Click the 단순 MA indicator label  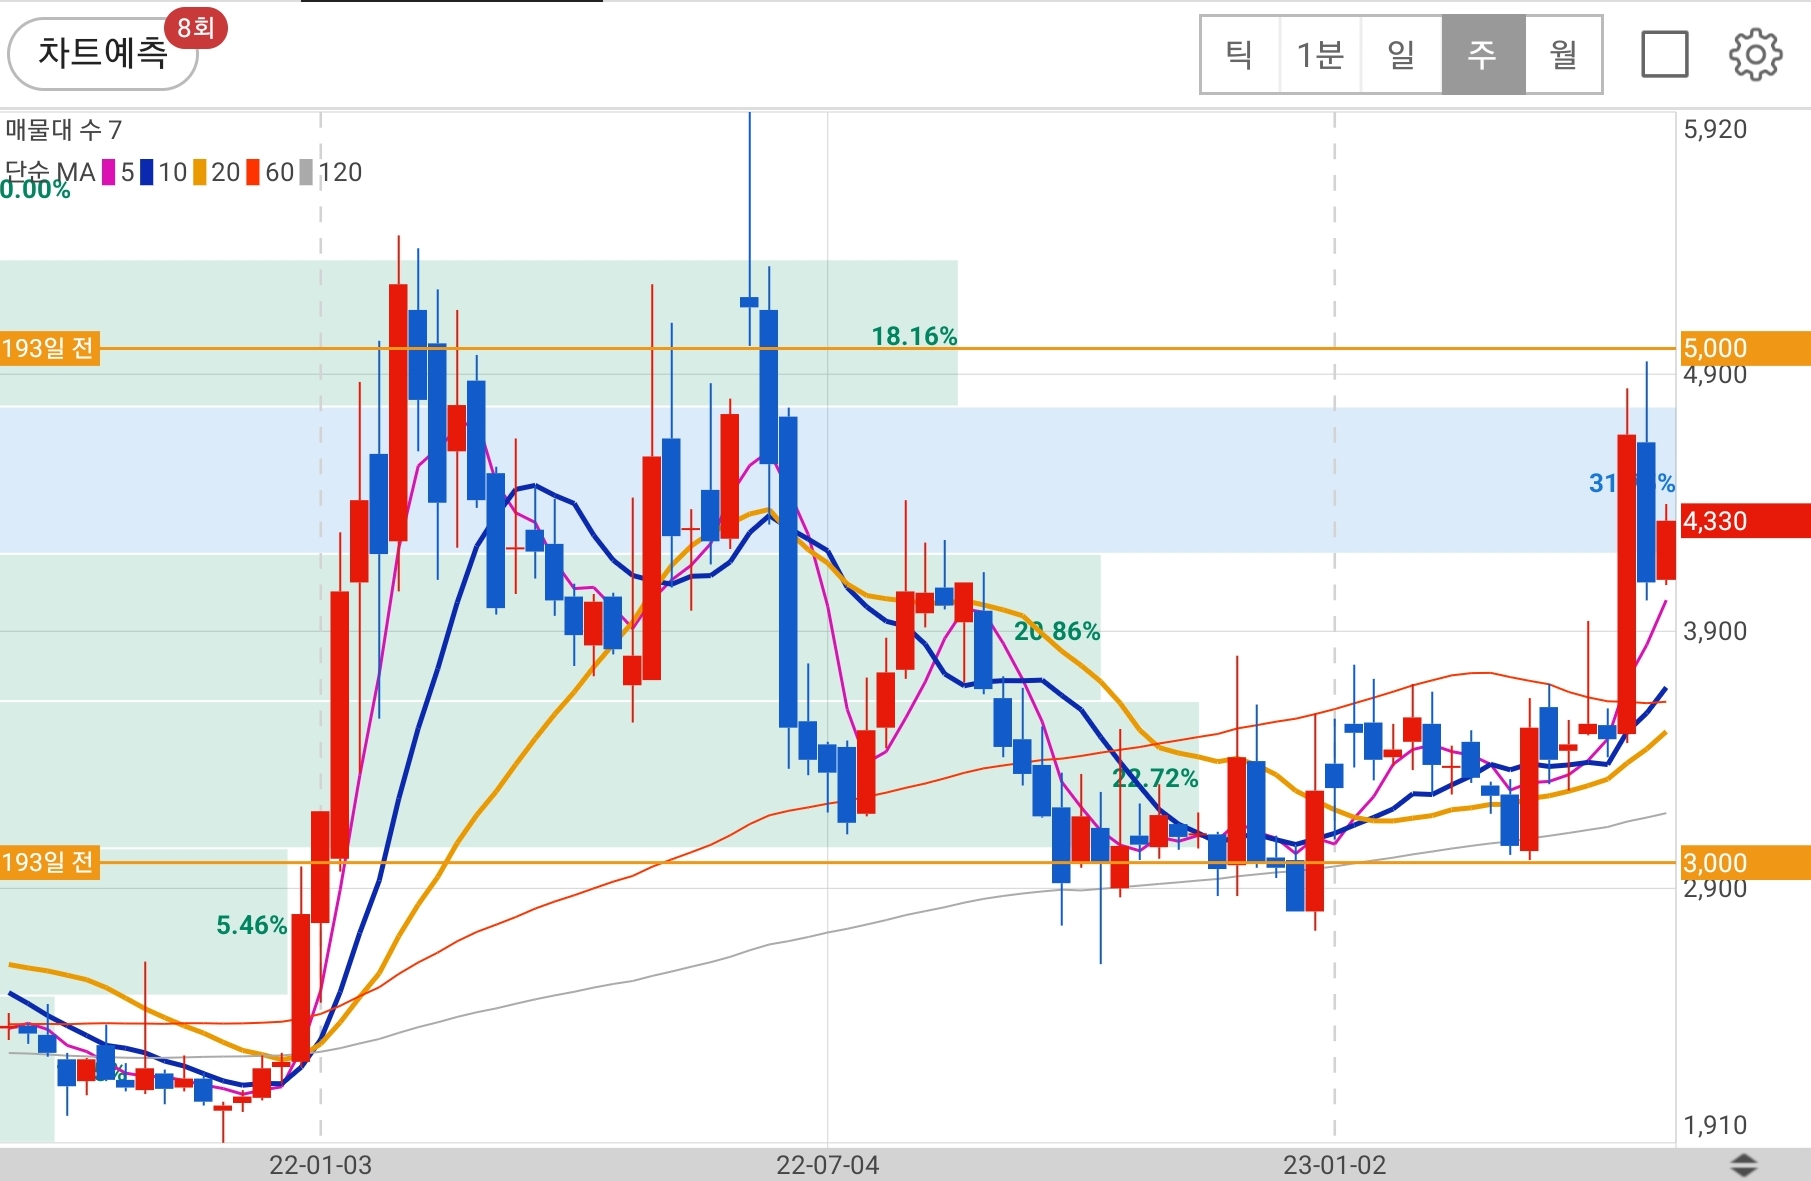tap(50, 172)
